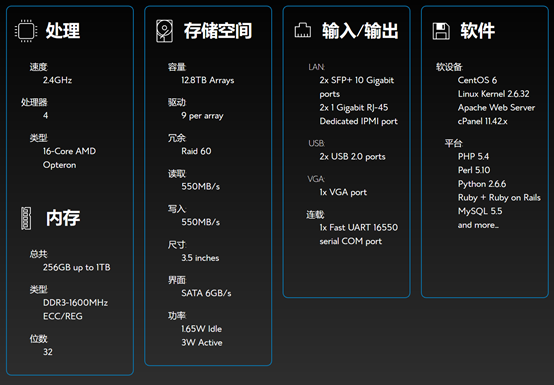Click the 256GB up to 1TB value
554x385 pixels.
(x=77, y=267)
